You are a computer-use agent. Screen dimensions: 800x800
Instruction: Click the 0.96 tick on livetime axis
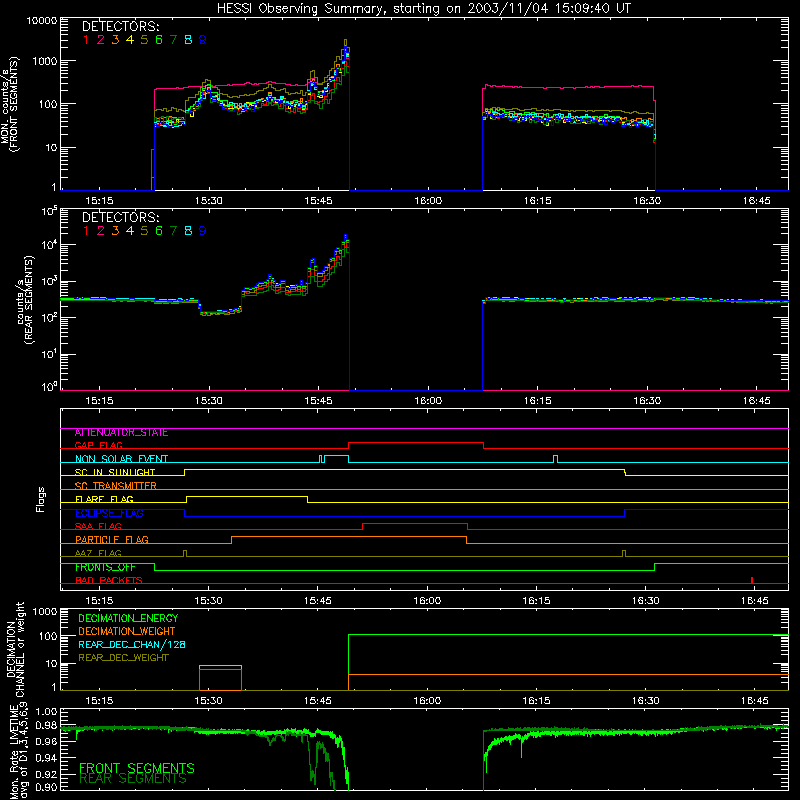coord(47,743)
